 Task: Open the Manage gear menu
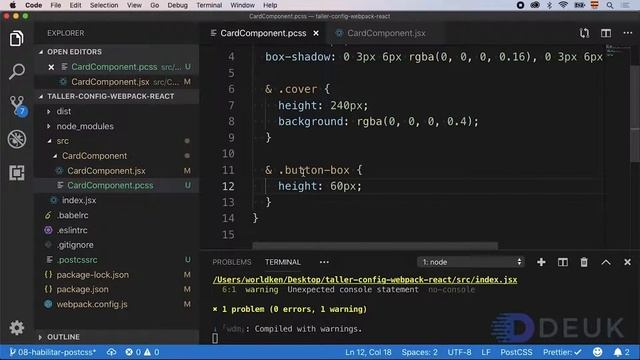pyautogui.click(x=16, y=327)
